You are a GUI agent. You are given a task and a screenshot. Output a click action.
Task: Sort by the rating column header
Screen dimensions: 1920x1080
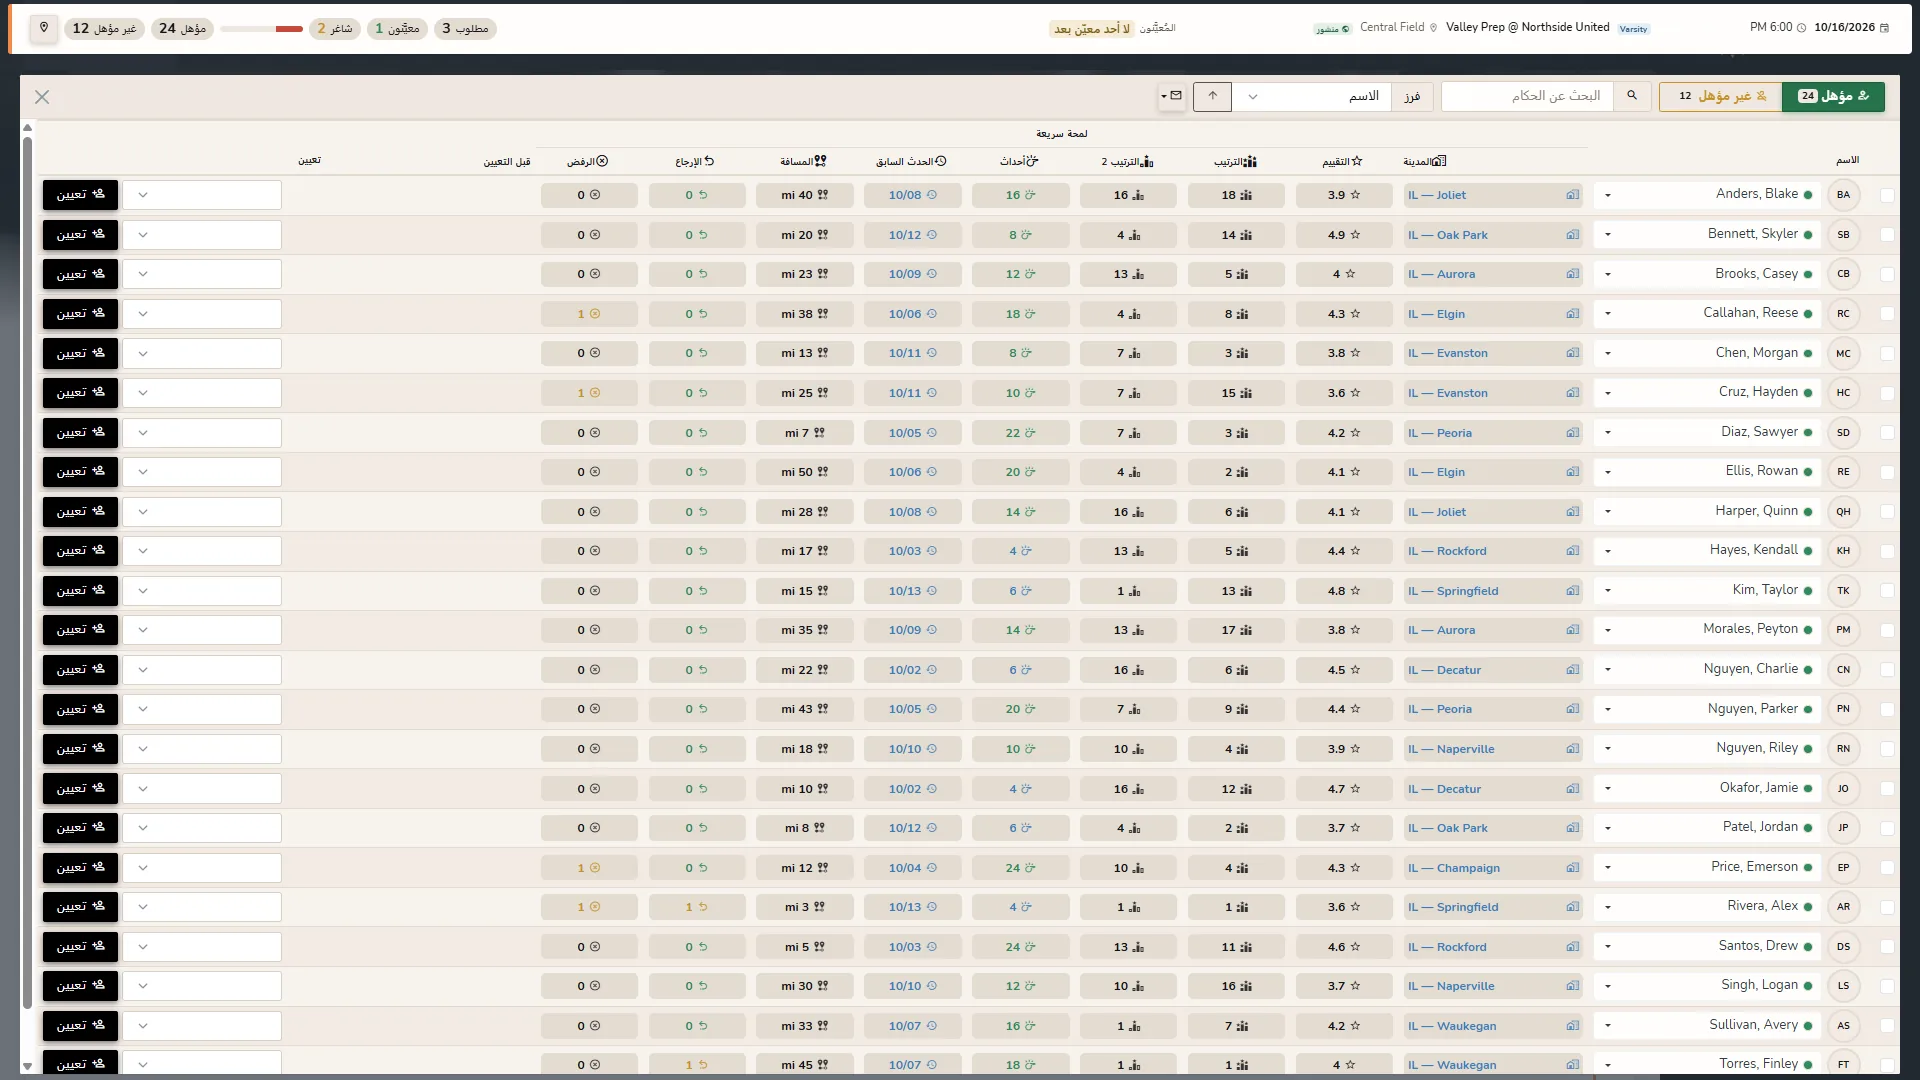pos(1343,161)
